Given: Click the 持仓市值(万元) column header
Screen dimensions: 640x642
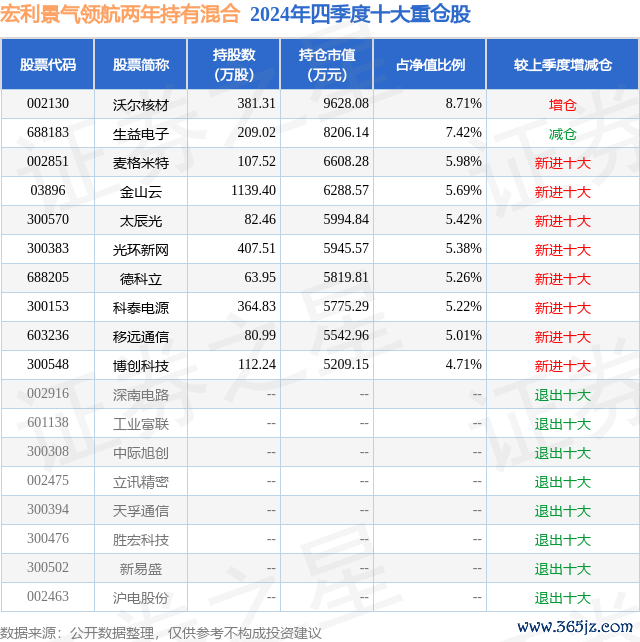Looking at the screenshot, I should point(327,65).
